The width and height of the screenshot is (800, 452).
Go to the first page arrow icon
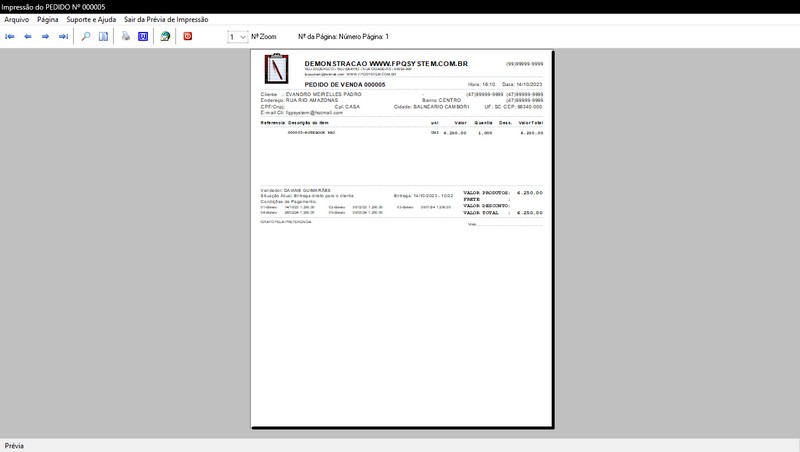[x=10, y=36]
